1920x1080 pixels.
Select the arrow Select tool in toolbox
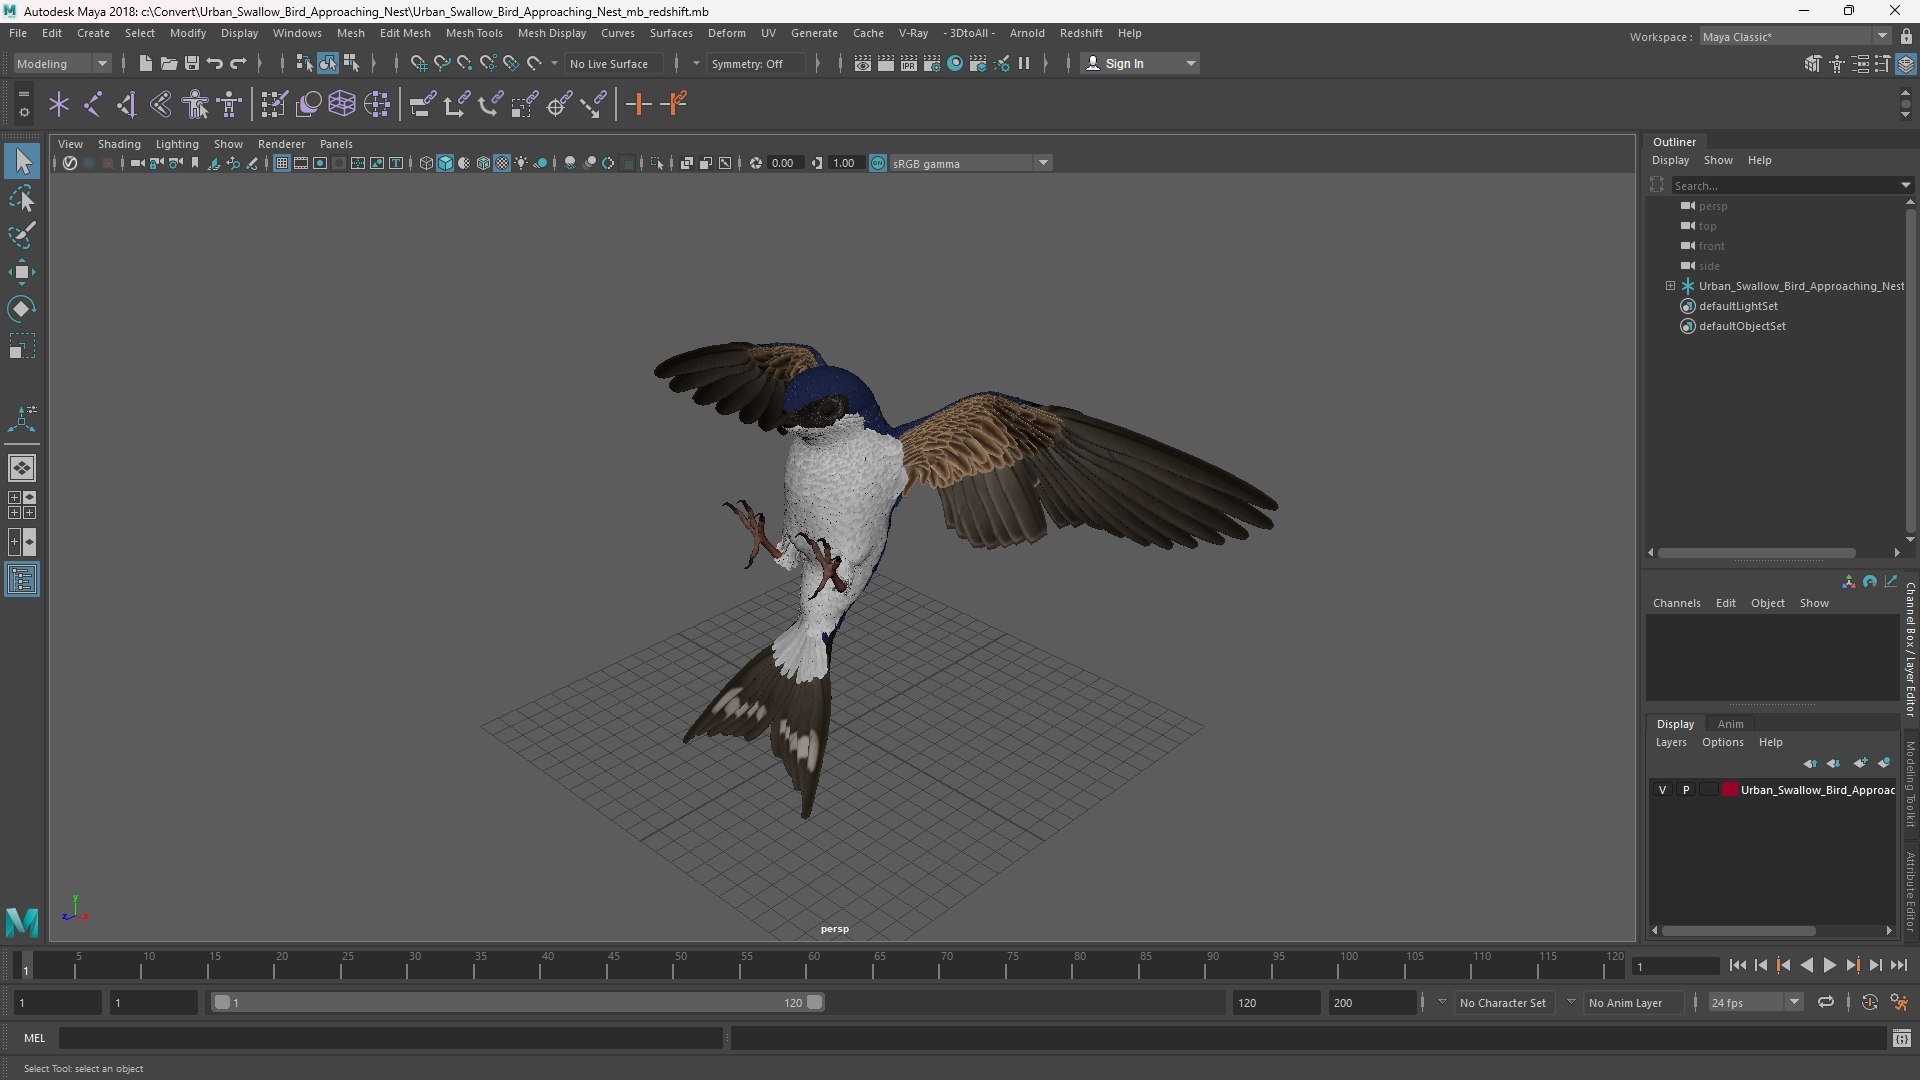[x=22, y=161]
